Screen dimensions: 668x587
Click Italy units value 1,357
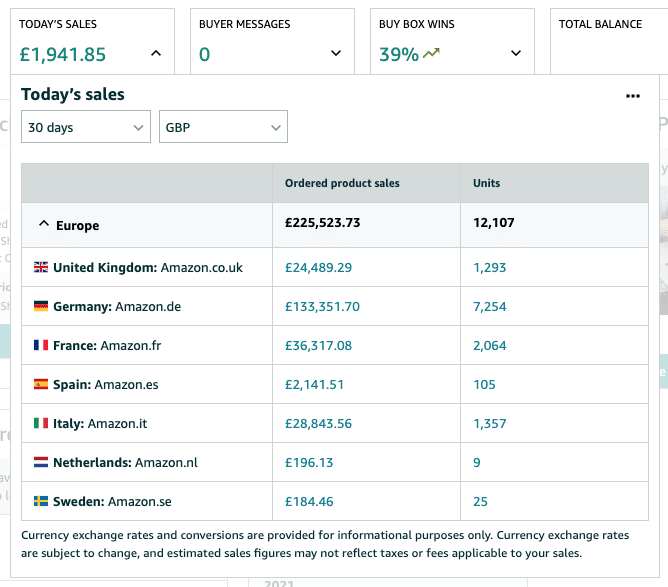pyautogui.click(x=489, y=423)
